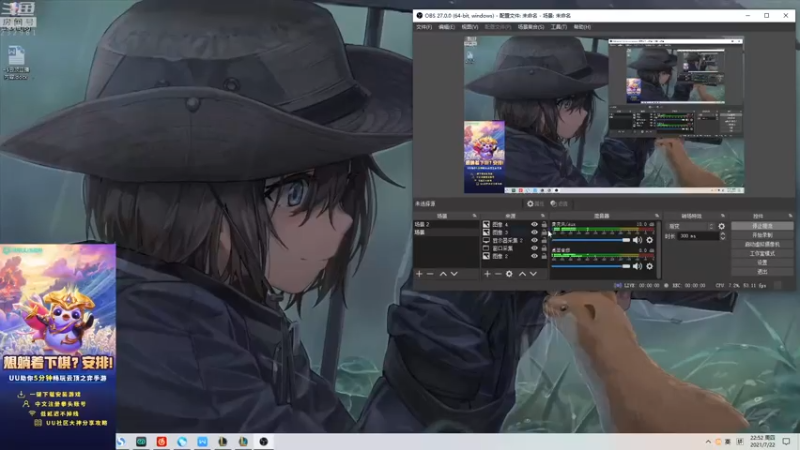The image size is (800, 450).
Task: Add a new source with the plus icon in the Sources panel
Action: click(487, 274)
